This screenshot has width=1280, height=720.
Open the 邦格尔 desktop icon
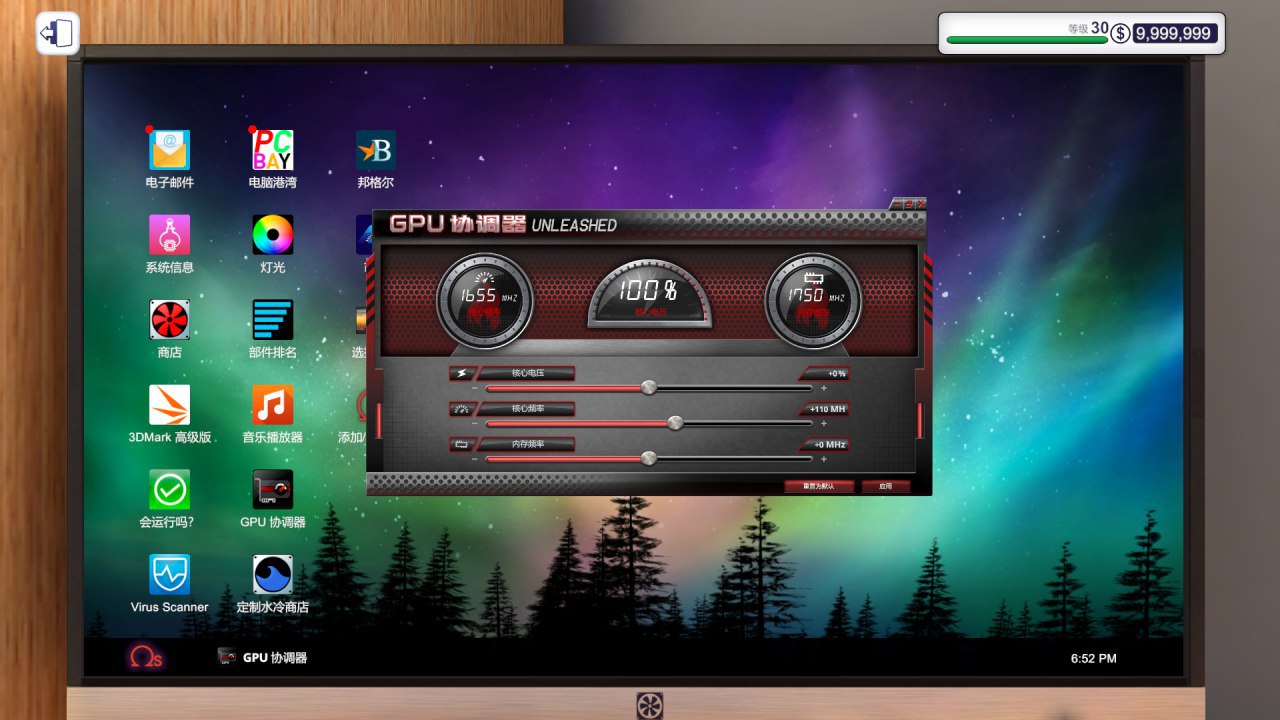click(376, 151)
